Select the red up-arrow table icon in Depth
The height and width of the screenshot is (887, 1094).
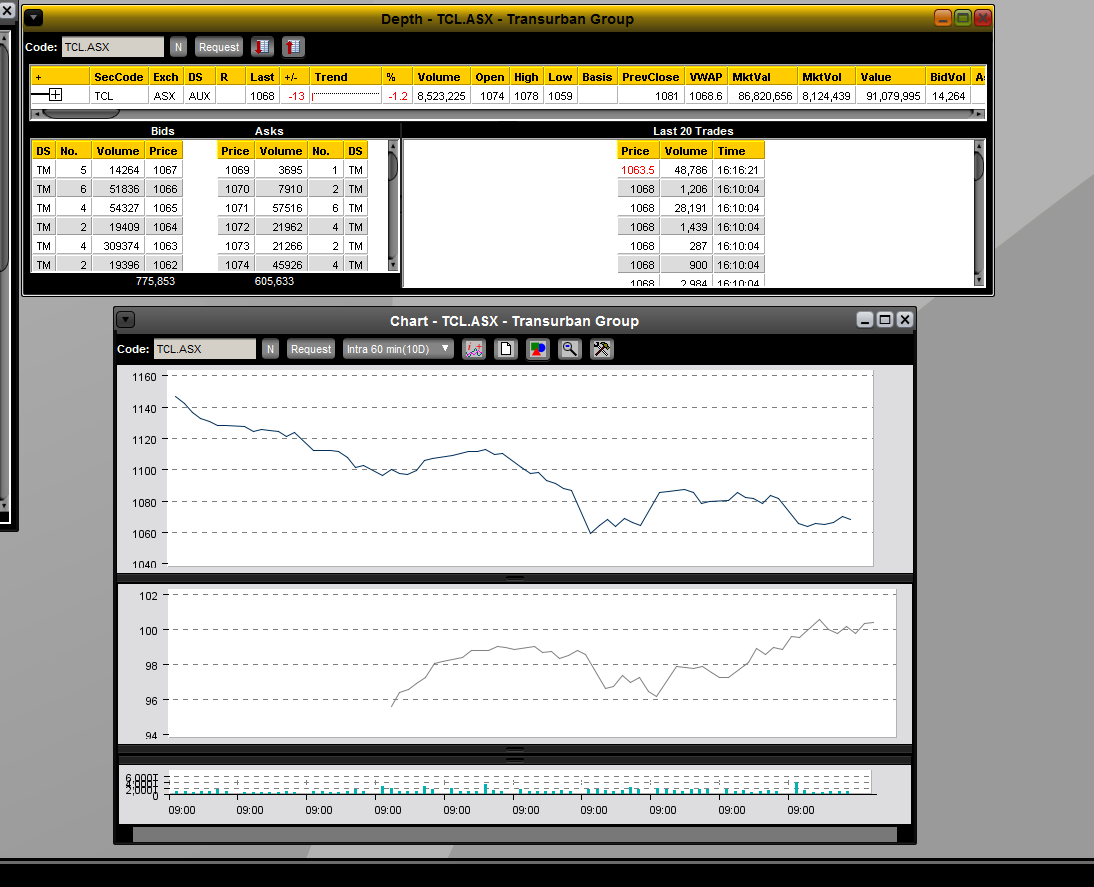[x=293, y=47]
